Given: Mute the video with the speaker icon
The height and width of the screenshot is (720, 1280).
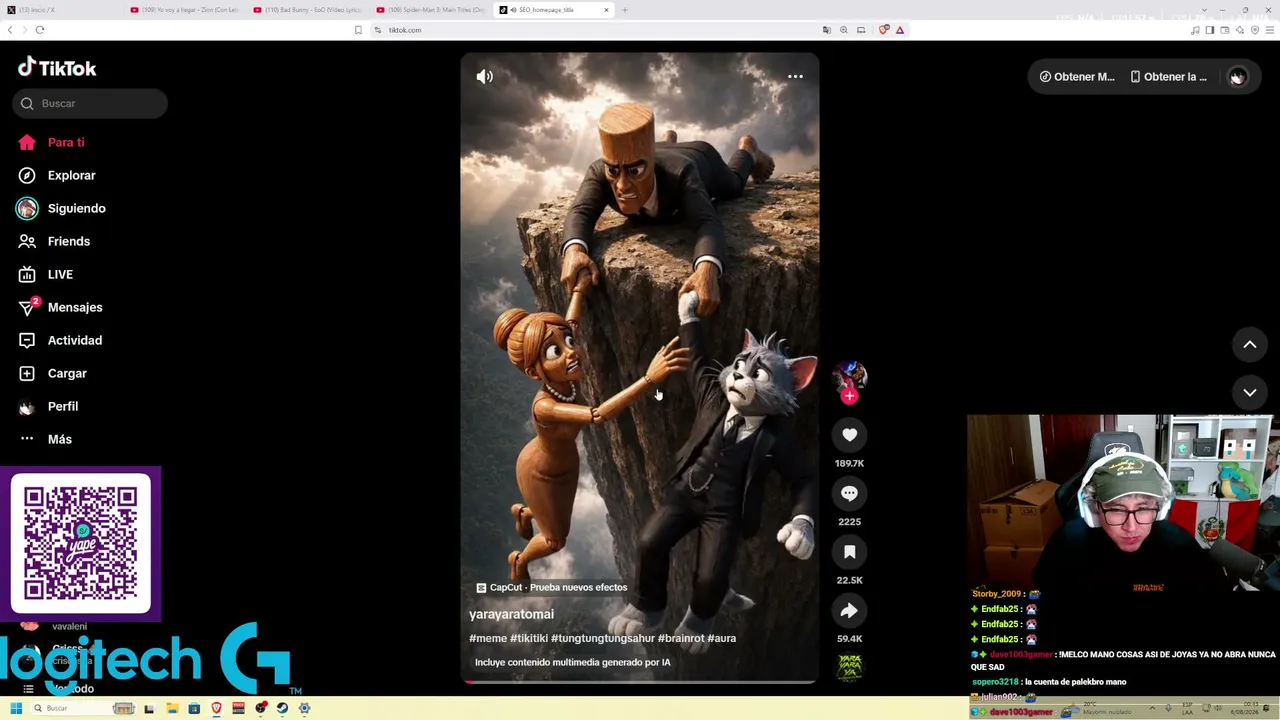Looking at the screenshot, I should (x=485, y=77).
